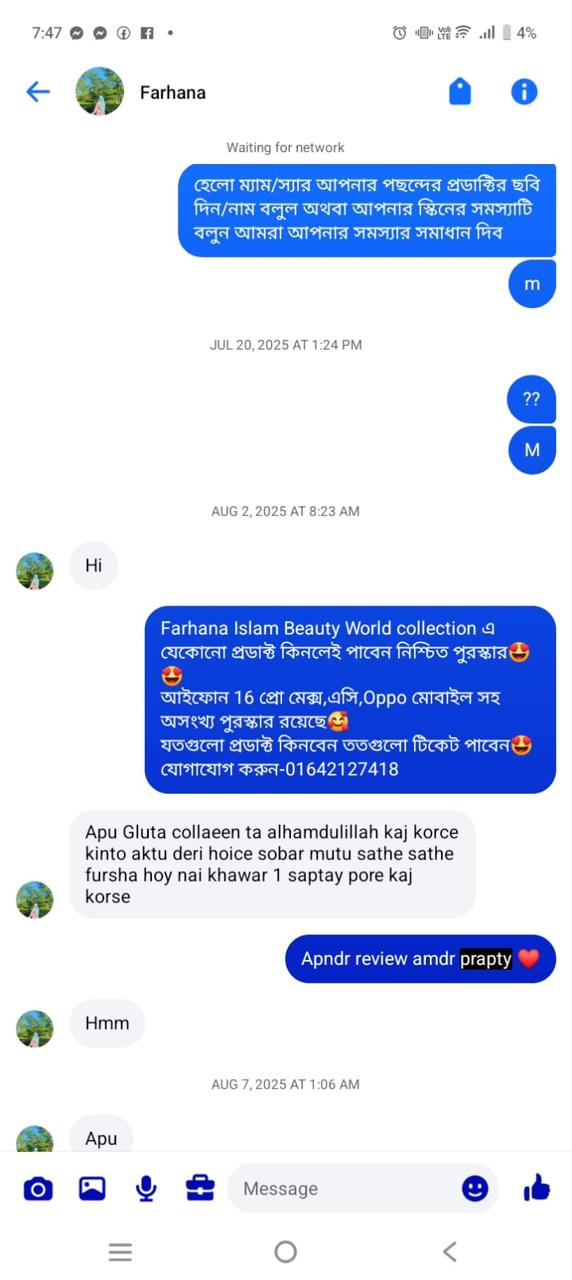Open the conversation info icon
Viewport: 572px width, 1280px height.
tap(524, 92)
